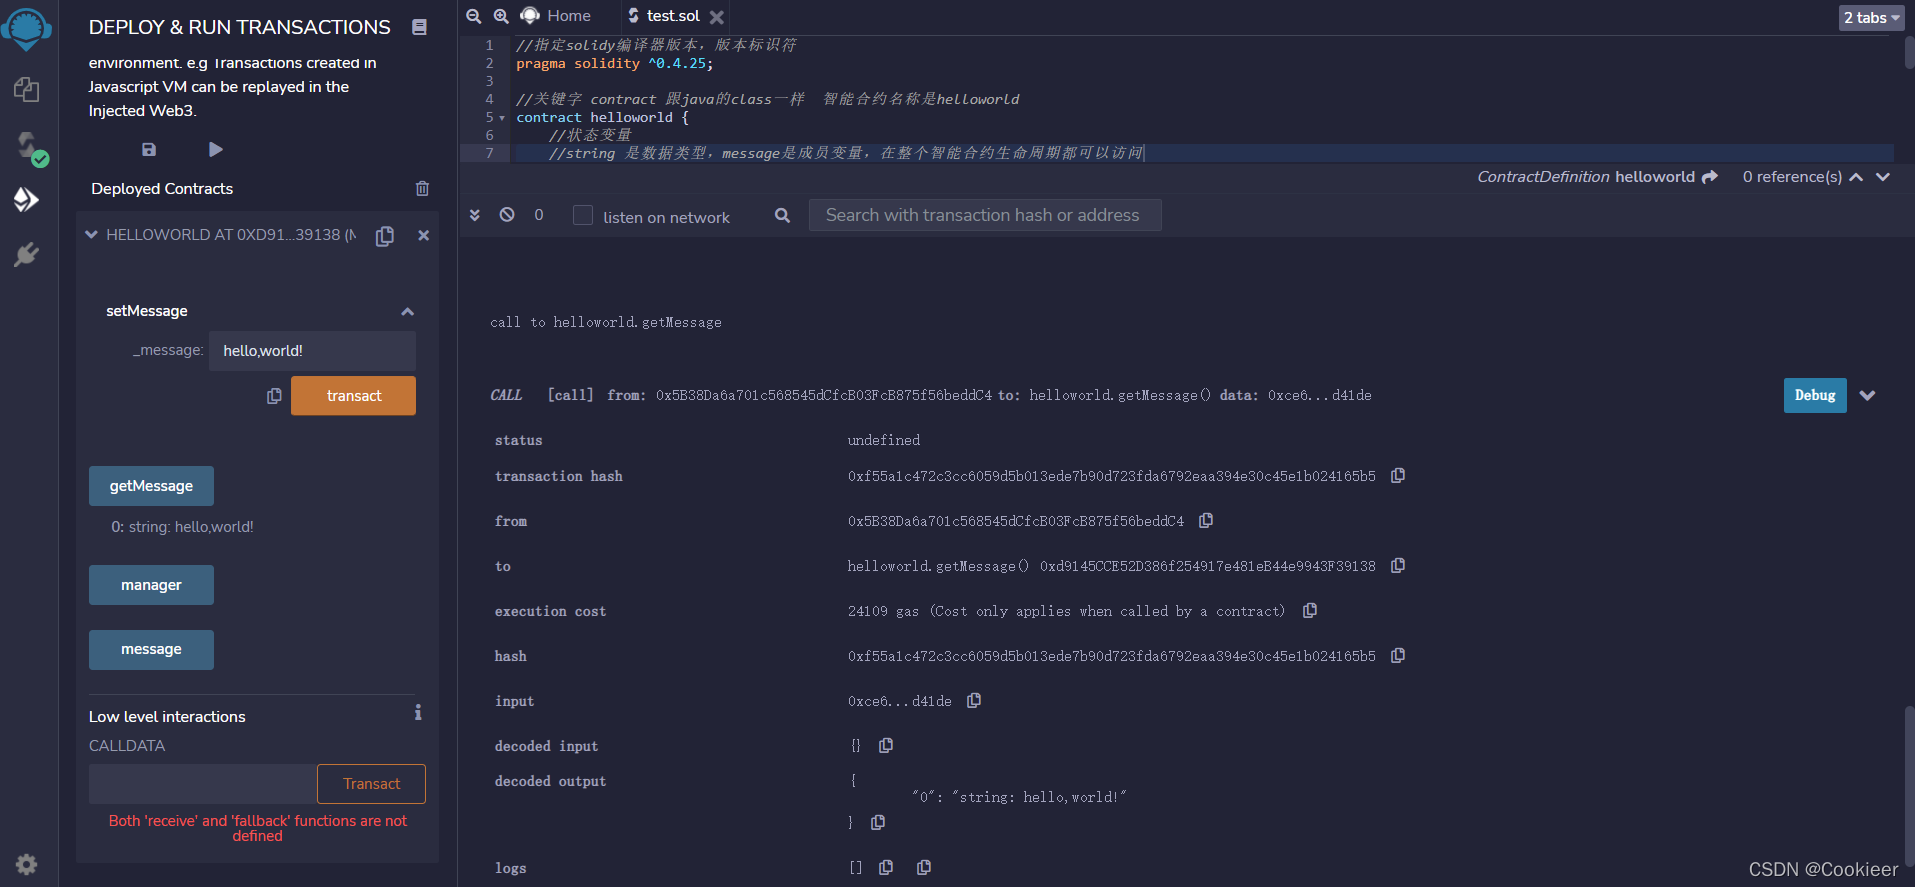Debug the getMessage call
This screenshot has height=887, width=1915.
[1815, 396]
